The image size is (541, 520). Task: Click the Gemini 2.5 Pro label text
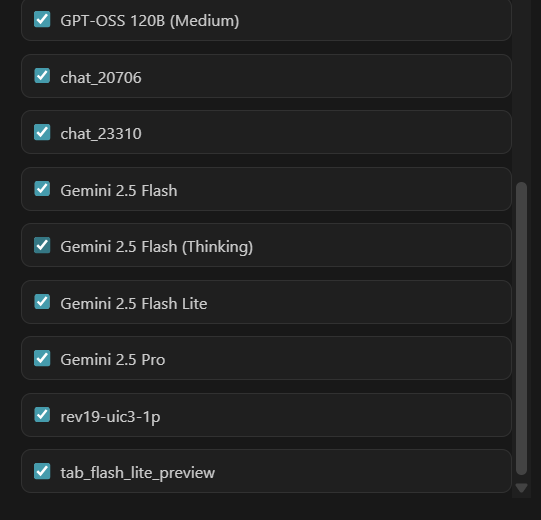[113, 360]
